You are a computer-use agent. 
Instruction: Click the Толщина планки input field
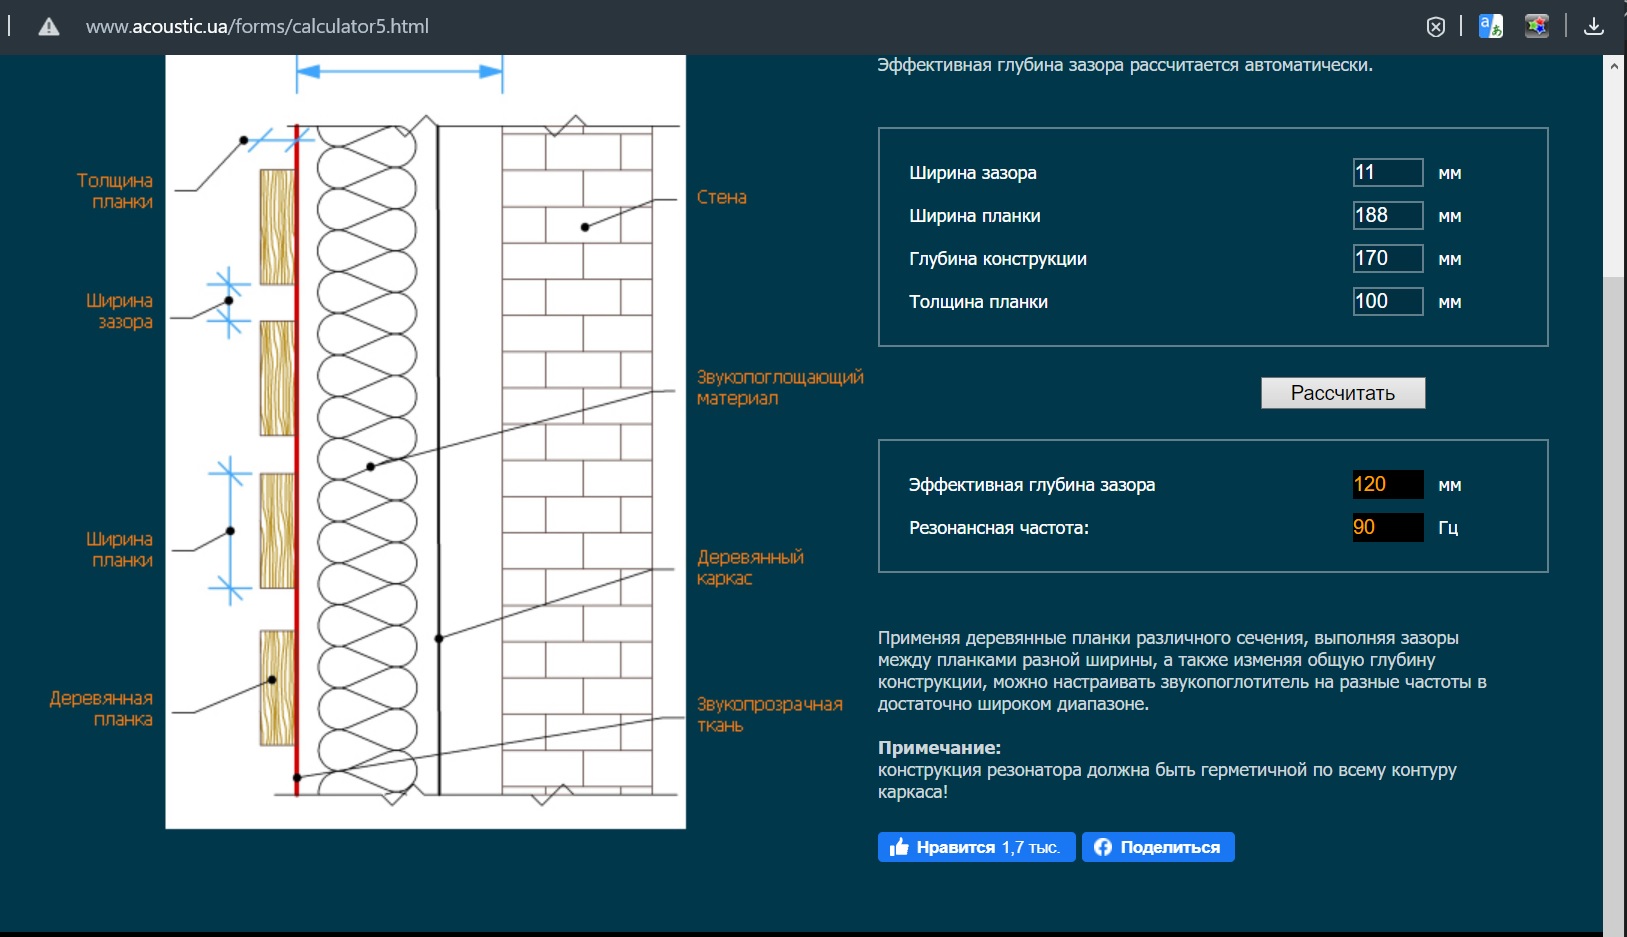pyautogui.click(x=1387, y=302)
